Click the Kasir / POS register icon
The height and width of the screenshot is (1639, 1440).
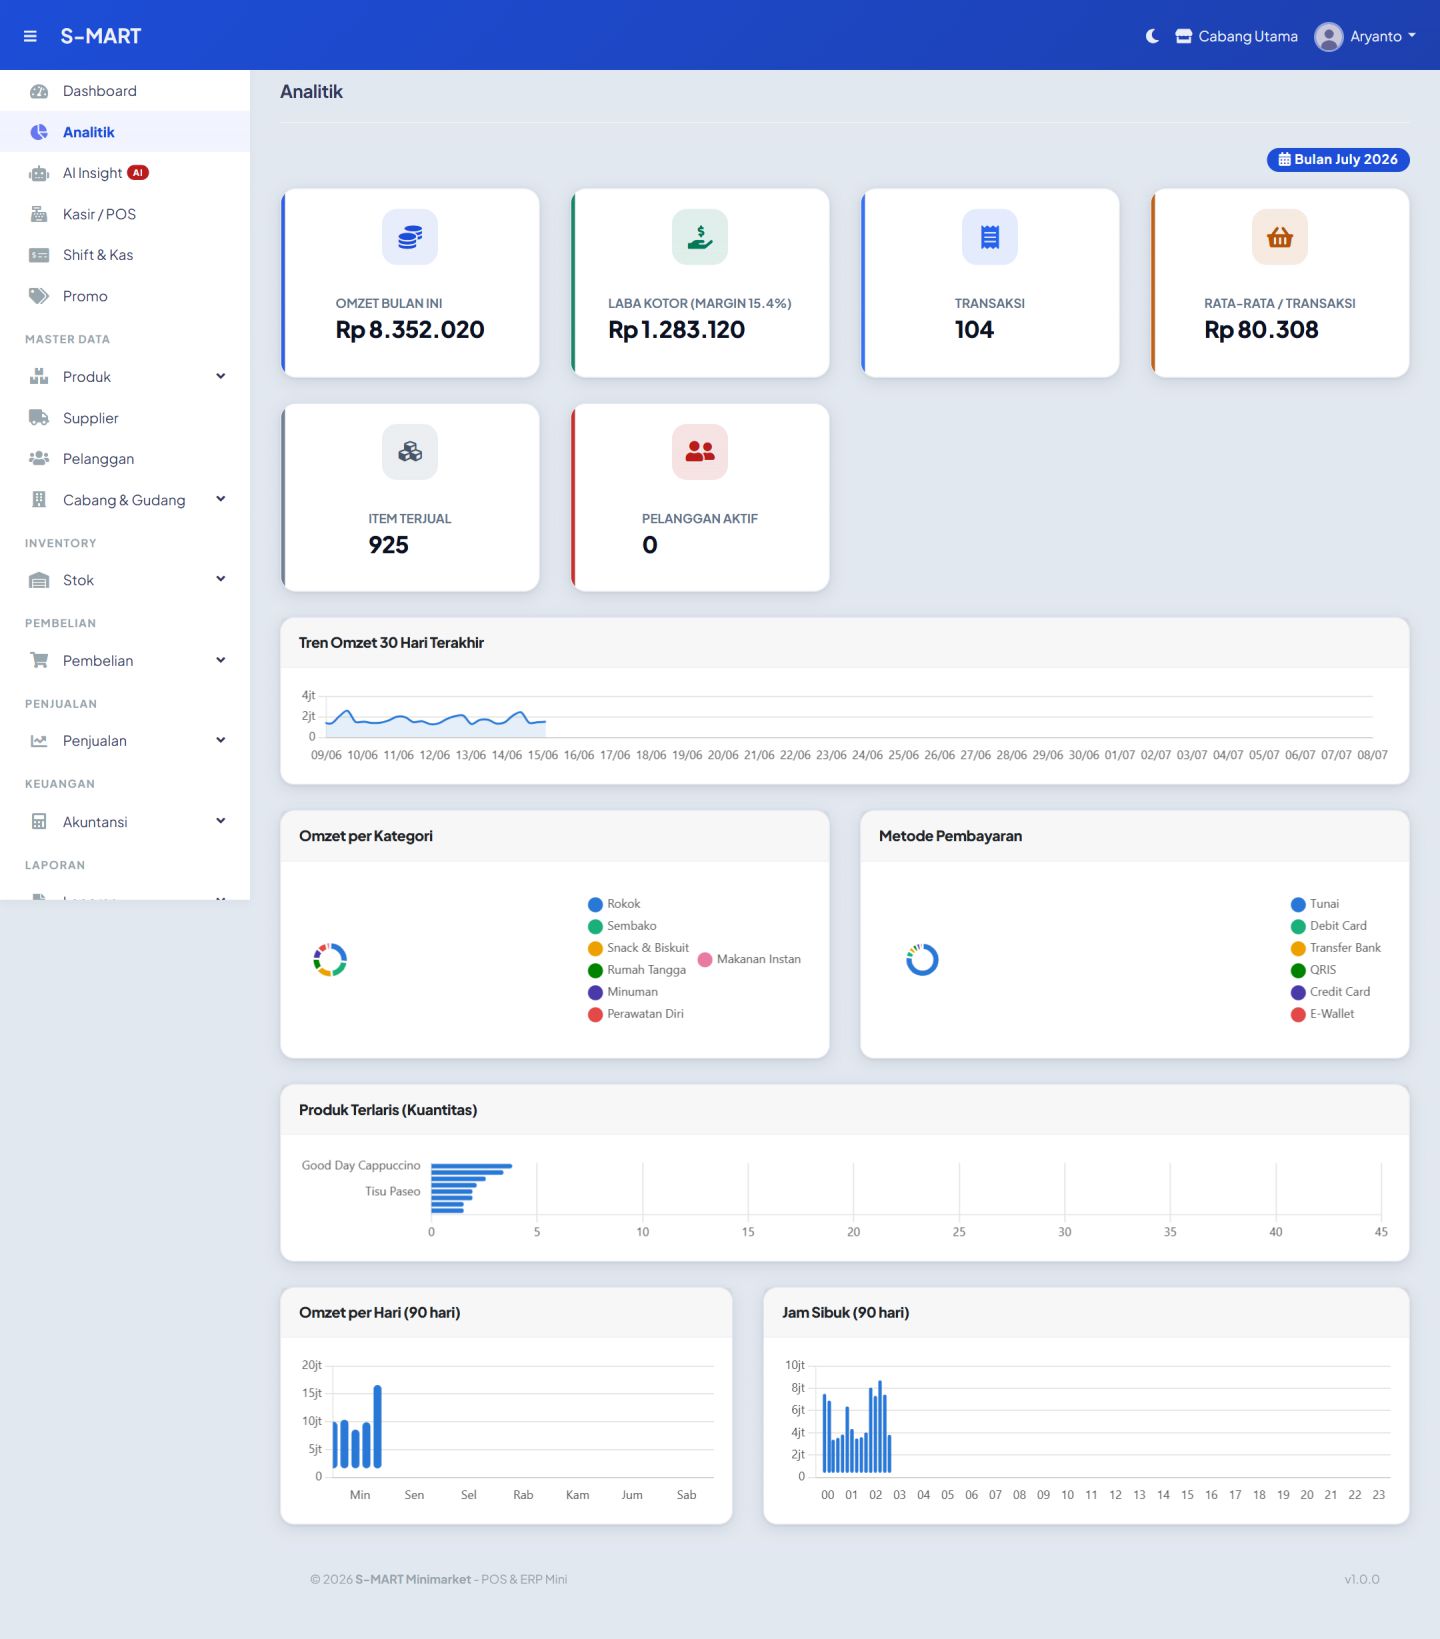pos(39,214)
